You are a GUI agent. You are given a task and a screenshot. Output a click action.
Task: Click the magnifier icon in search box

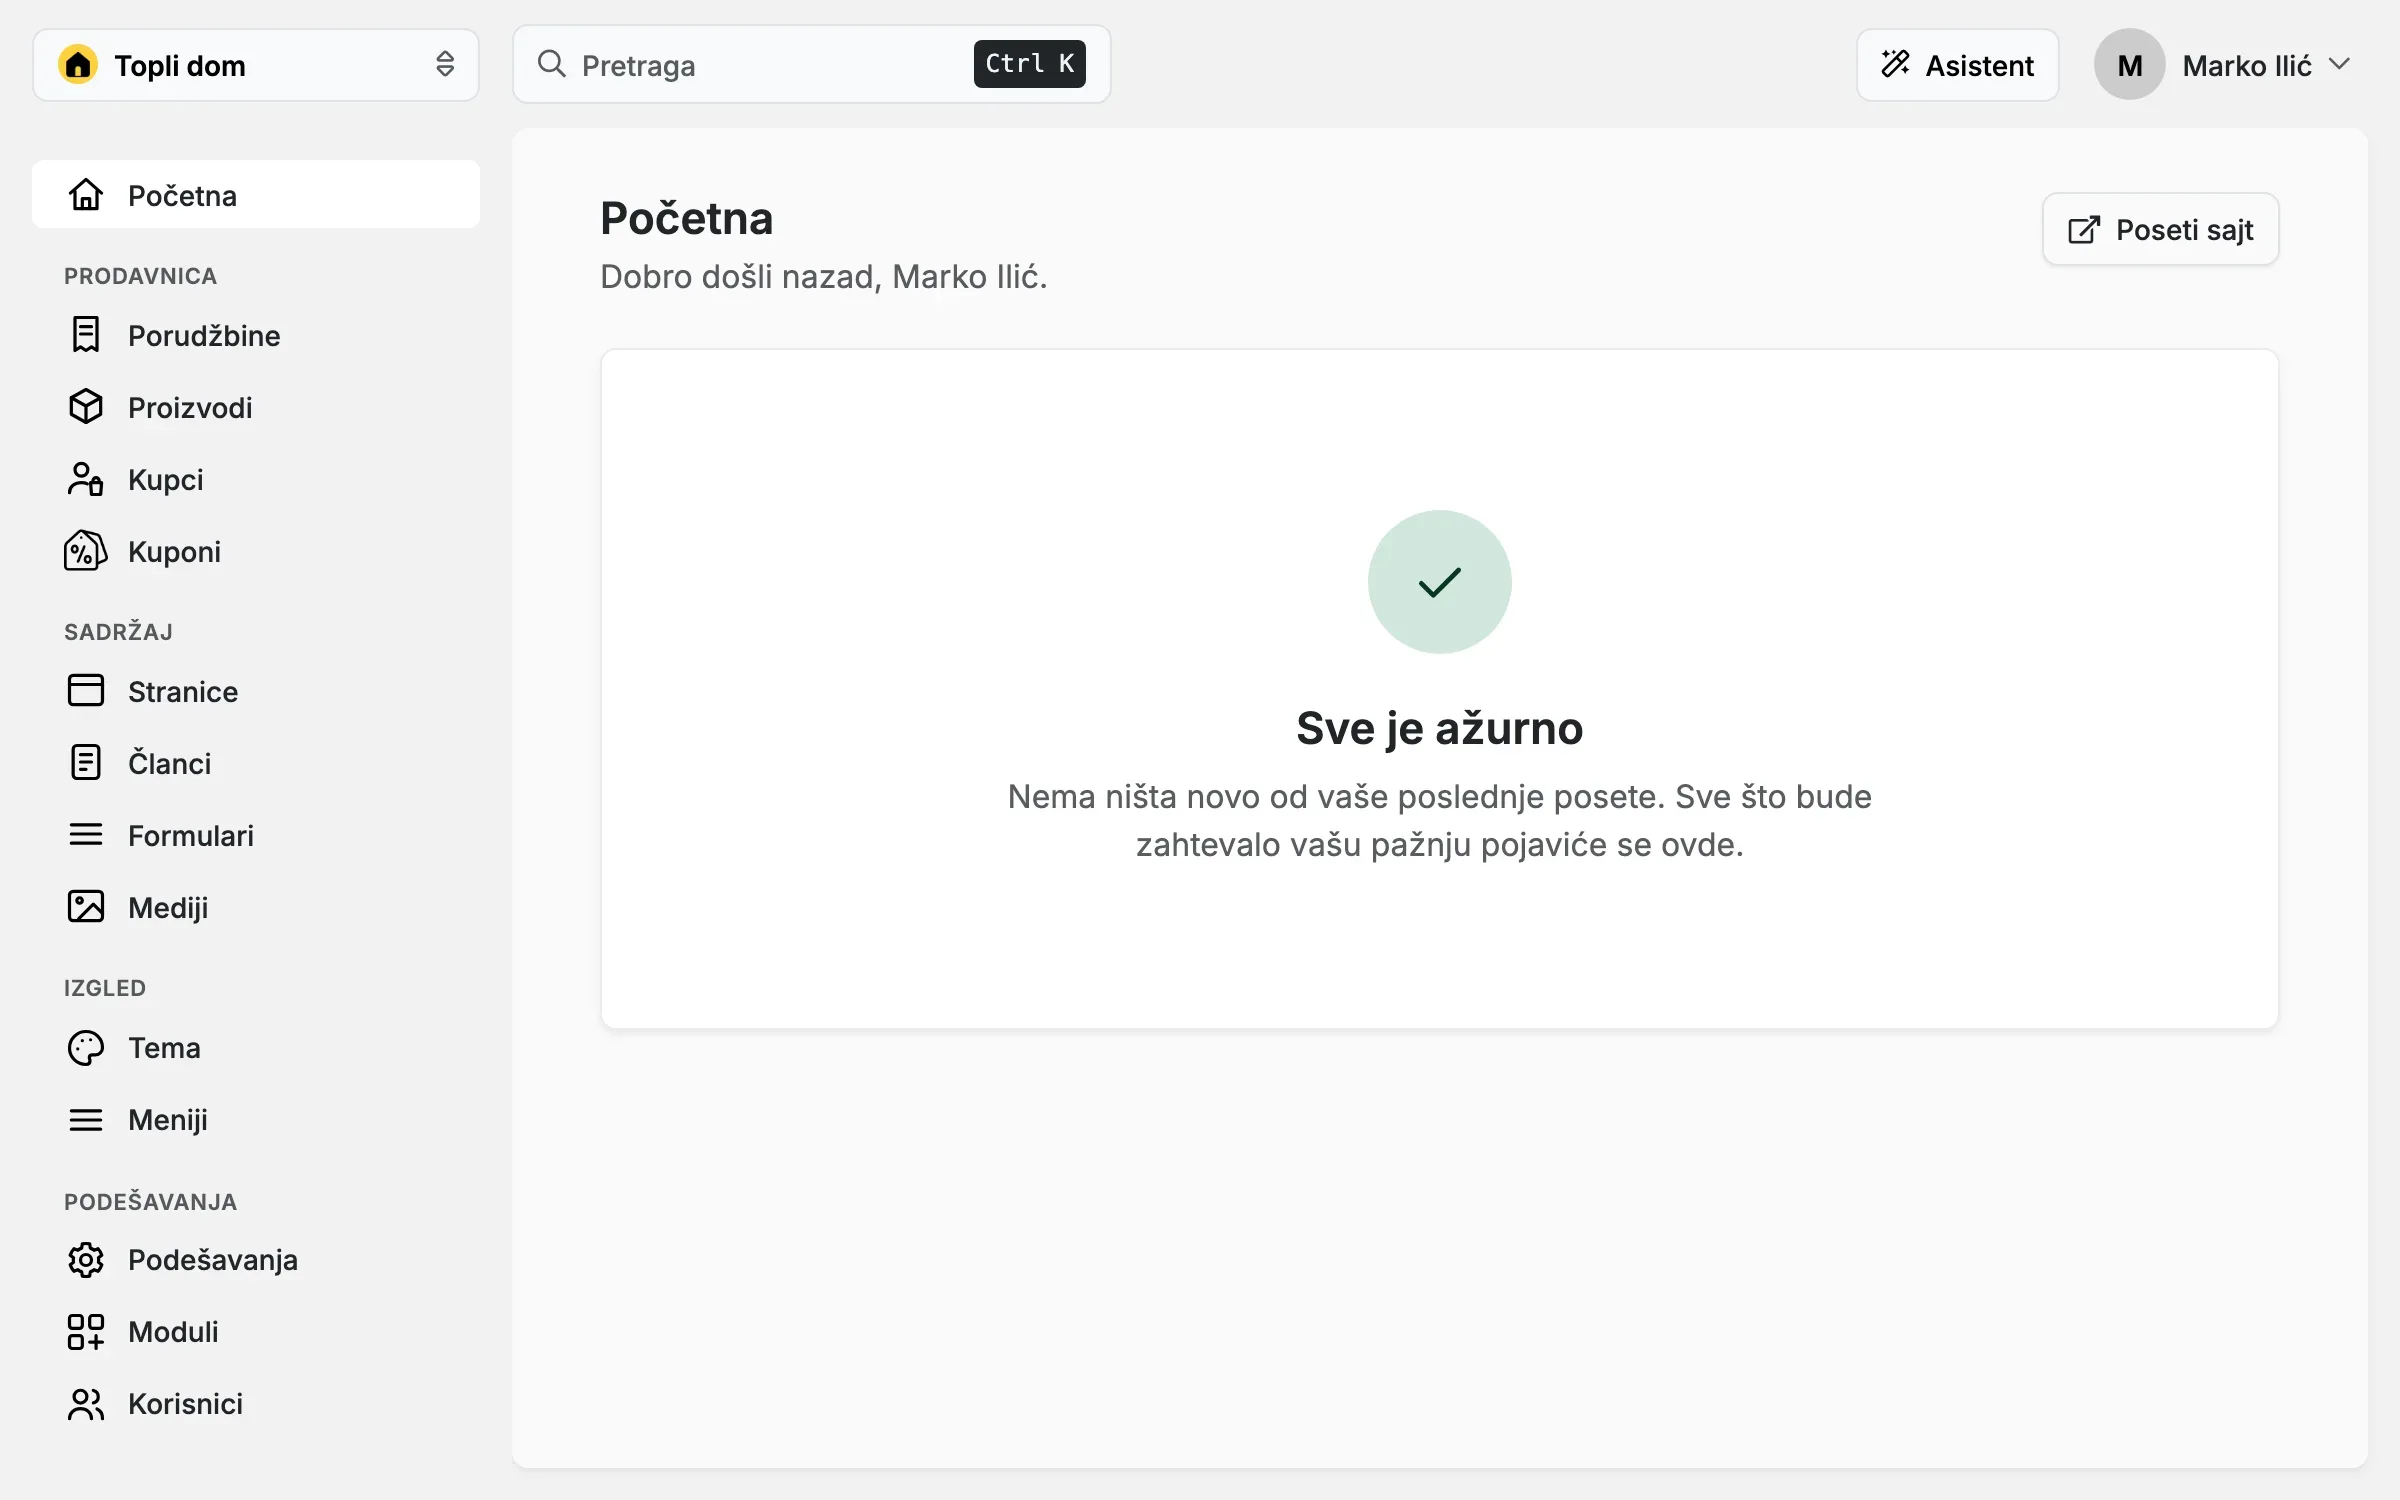552,64
